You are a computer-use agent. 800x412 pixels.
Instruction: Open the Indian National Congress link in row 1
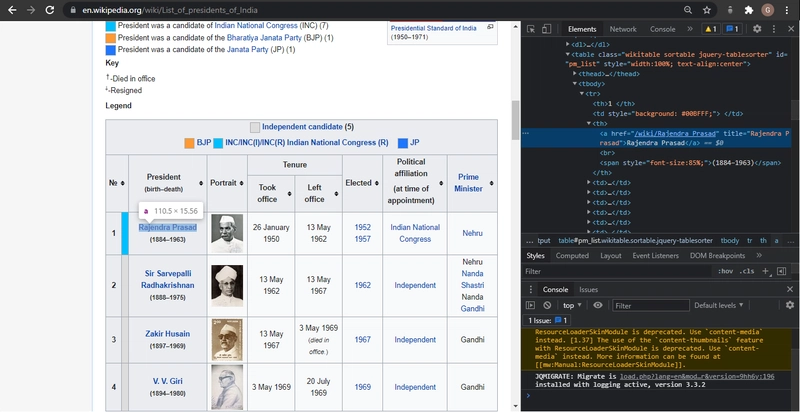pyautogui.click(x=415, y=233)
